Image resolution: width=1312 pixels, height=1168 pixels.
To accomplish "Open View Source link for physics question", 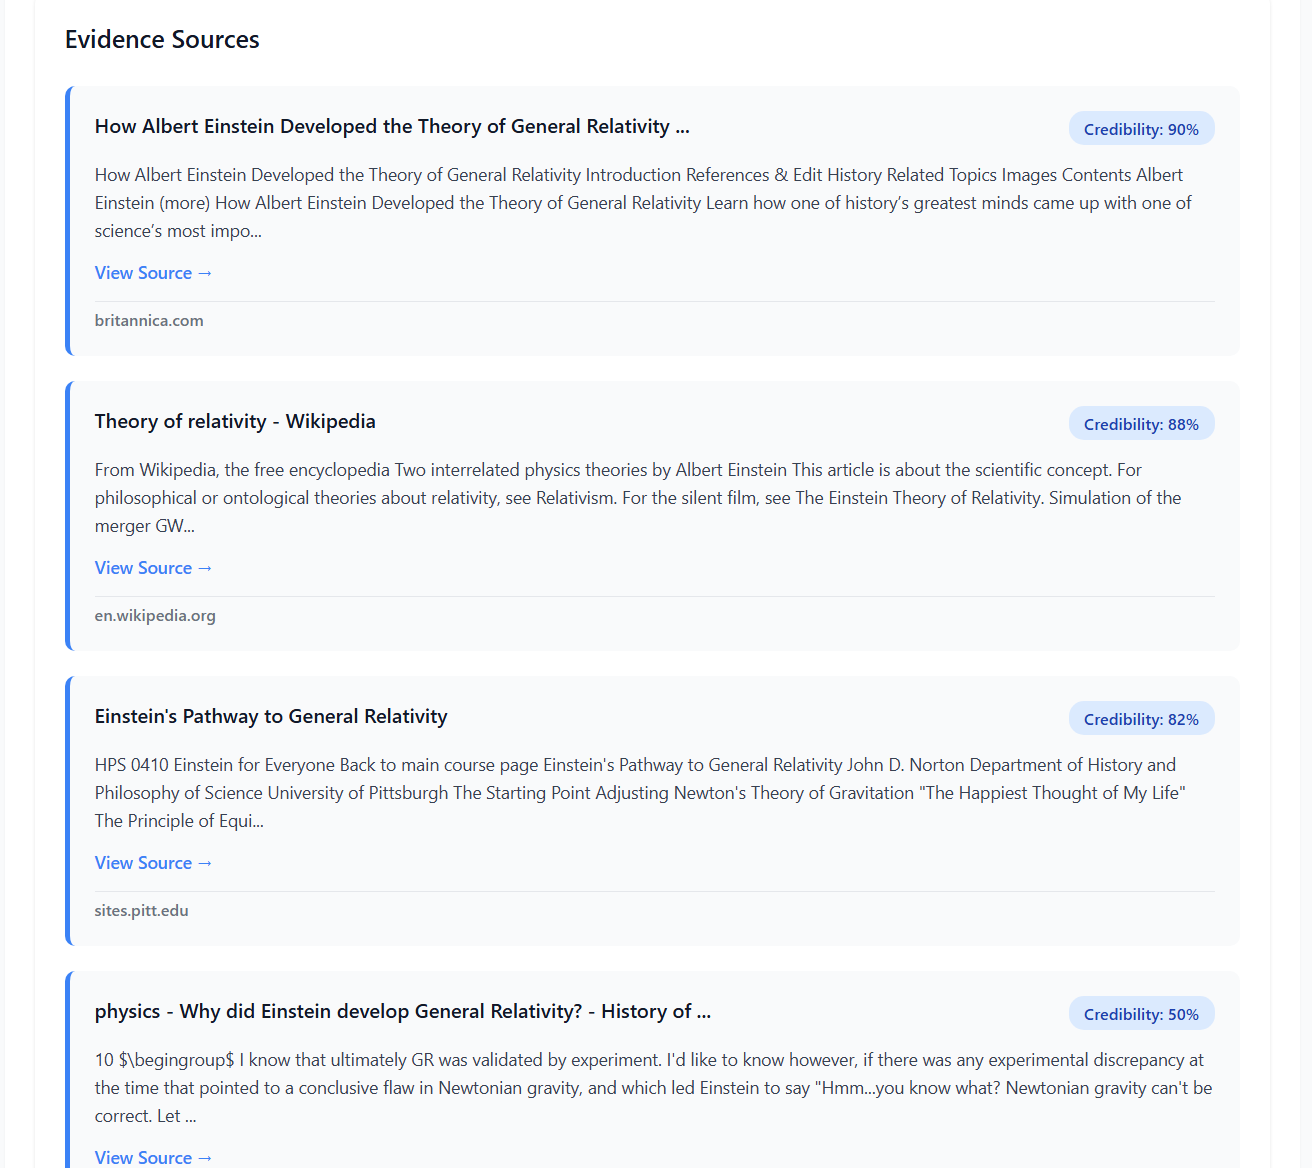I will tap(153, 1157).
